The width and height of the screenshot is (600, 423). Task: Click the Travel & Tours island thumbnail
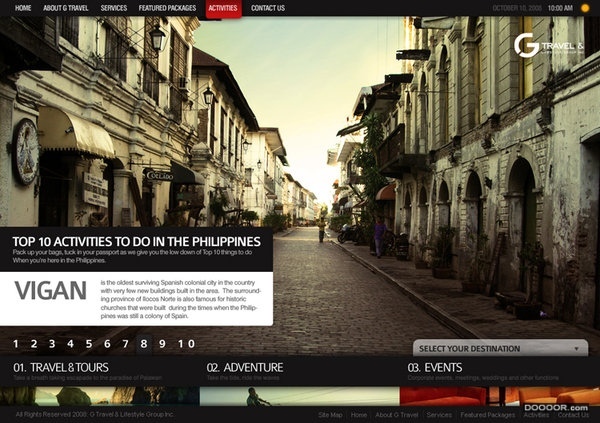point(99,396)
